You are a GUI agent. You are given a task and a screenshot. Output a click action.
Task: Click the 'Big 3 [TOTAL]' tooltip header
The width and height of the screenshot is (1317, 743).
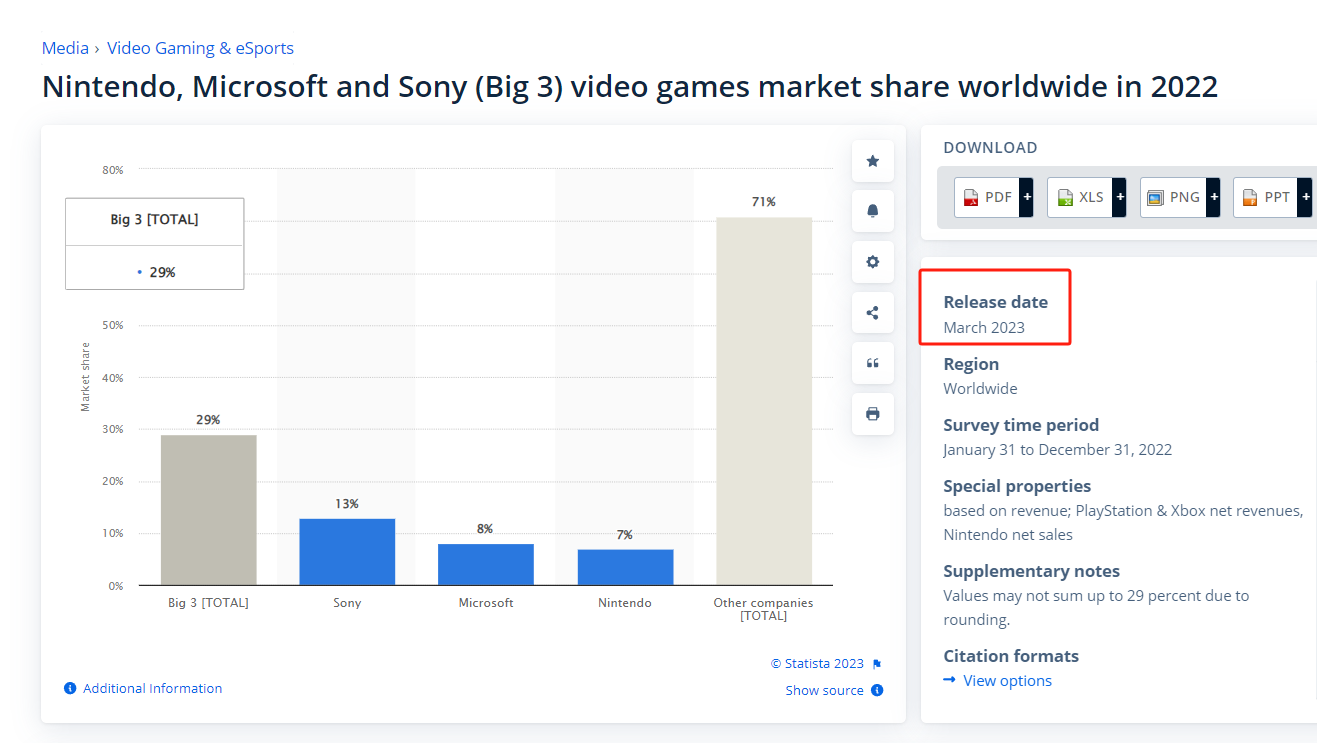point(154,220)
